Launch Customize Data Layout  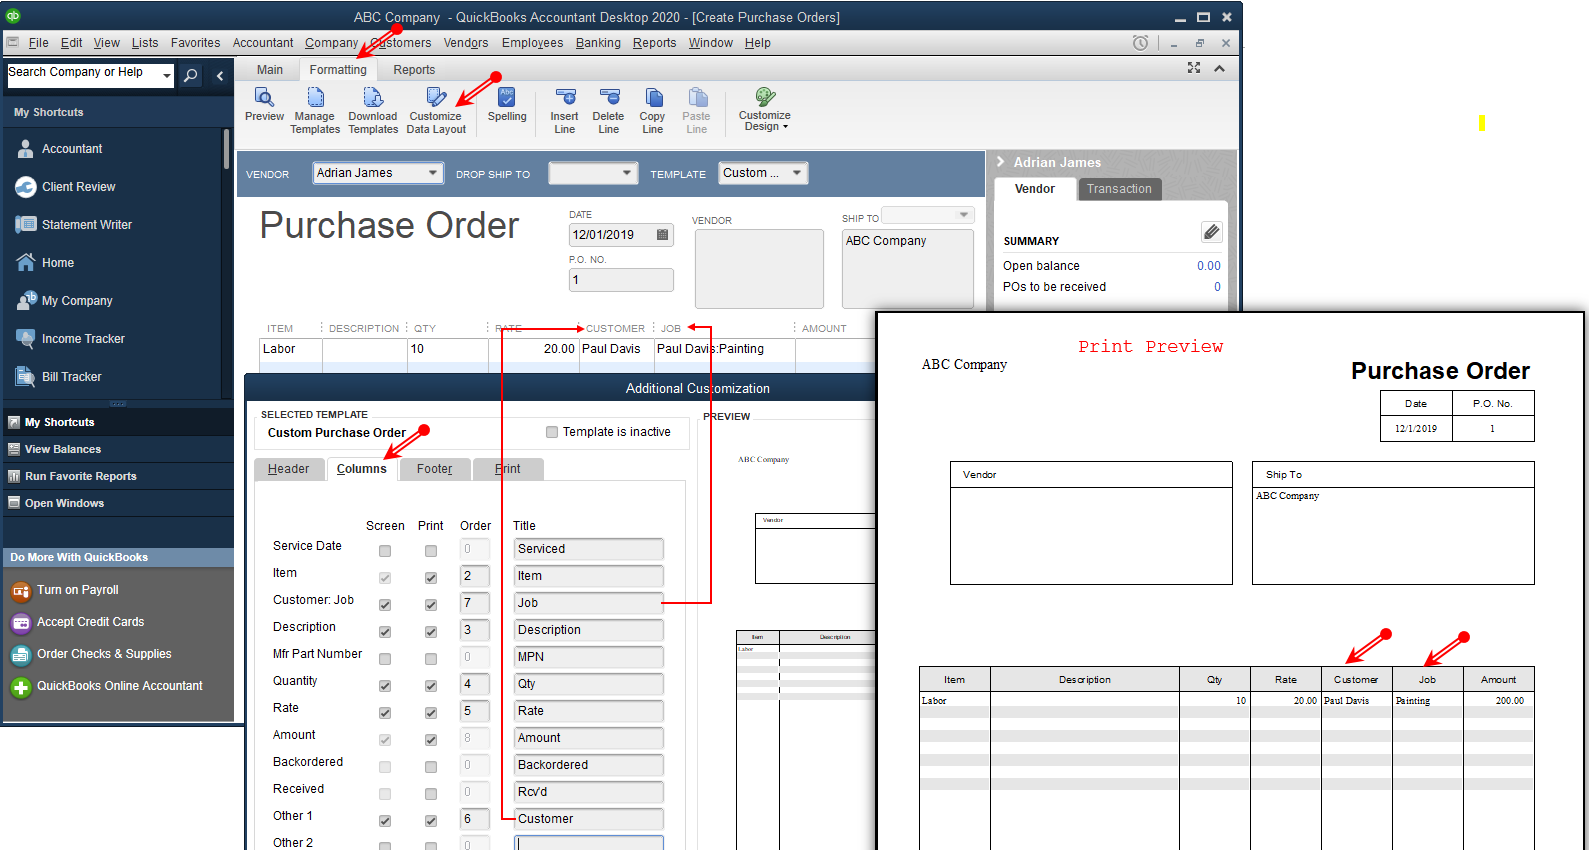(x=436, y=110)
